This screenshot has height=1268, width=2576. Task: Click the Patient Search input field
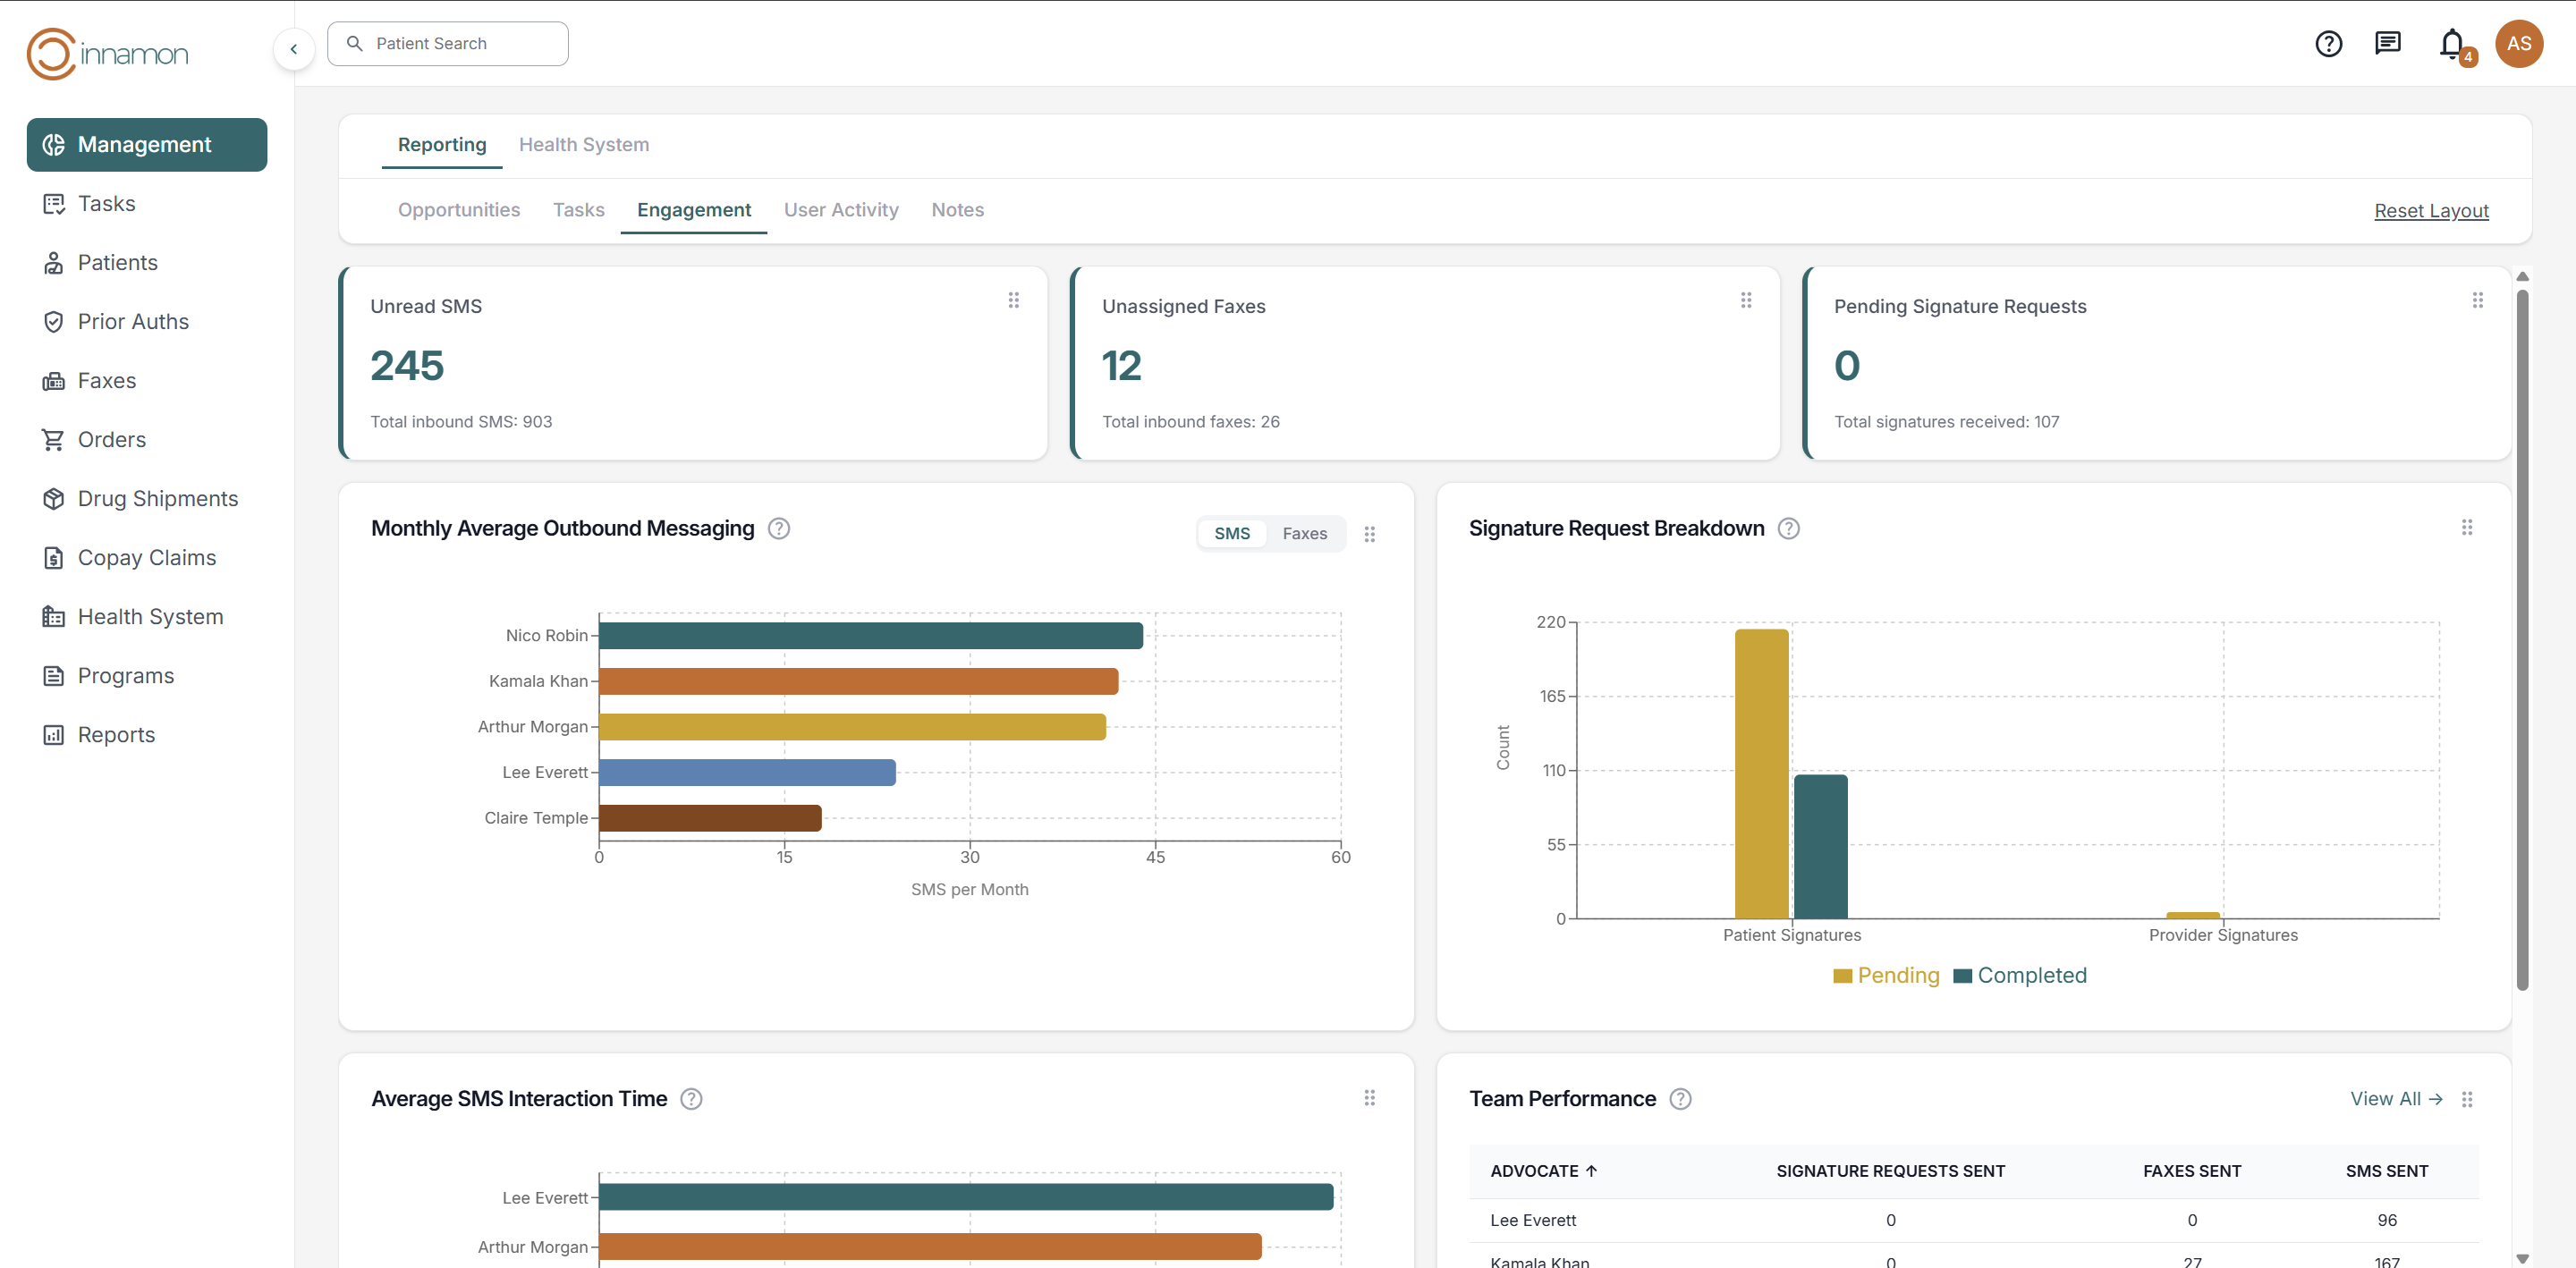[448, 44]
